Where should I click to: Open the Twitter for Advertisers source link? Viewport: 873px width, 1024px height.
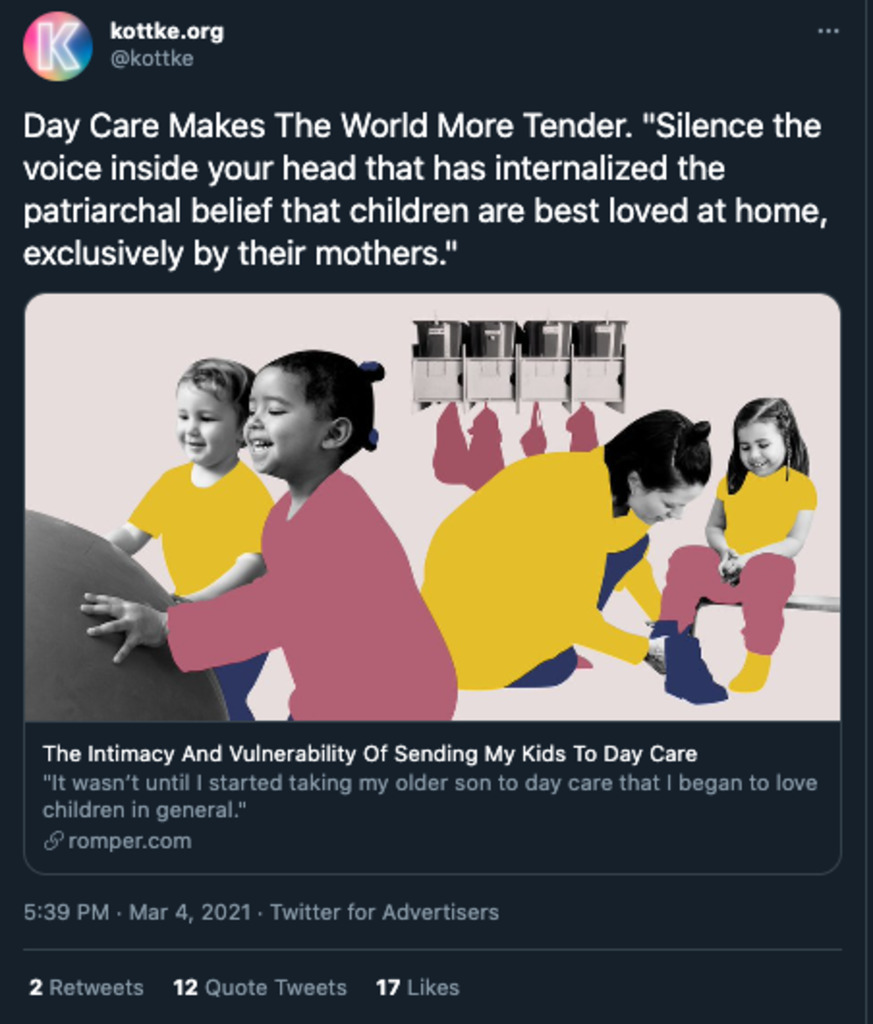coord(384,912)
